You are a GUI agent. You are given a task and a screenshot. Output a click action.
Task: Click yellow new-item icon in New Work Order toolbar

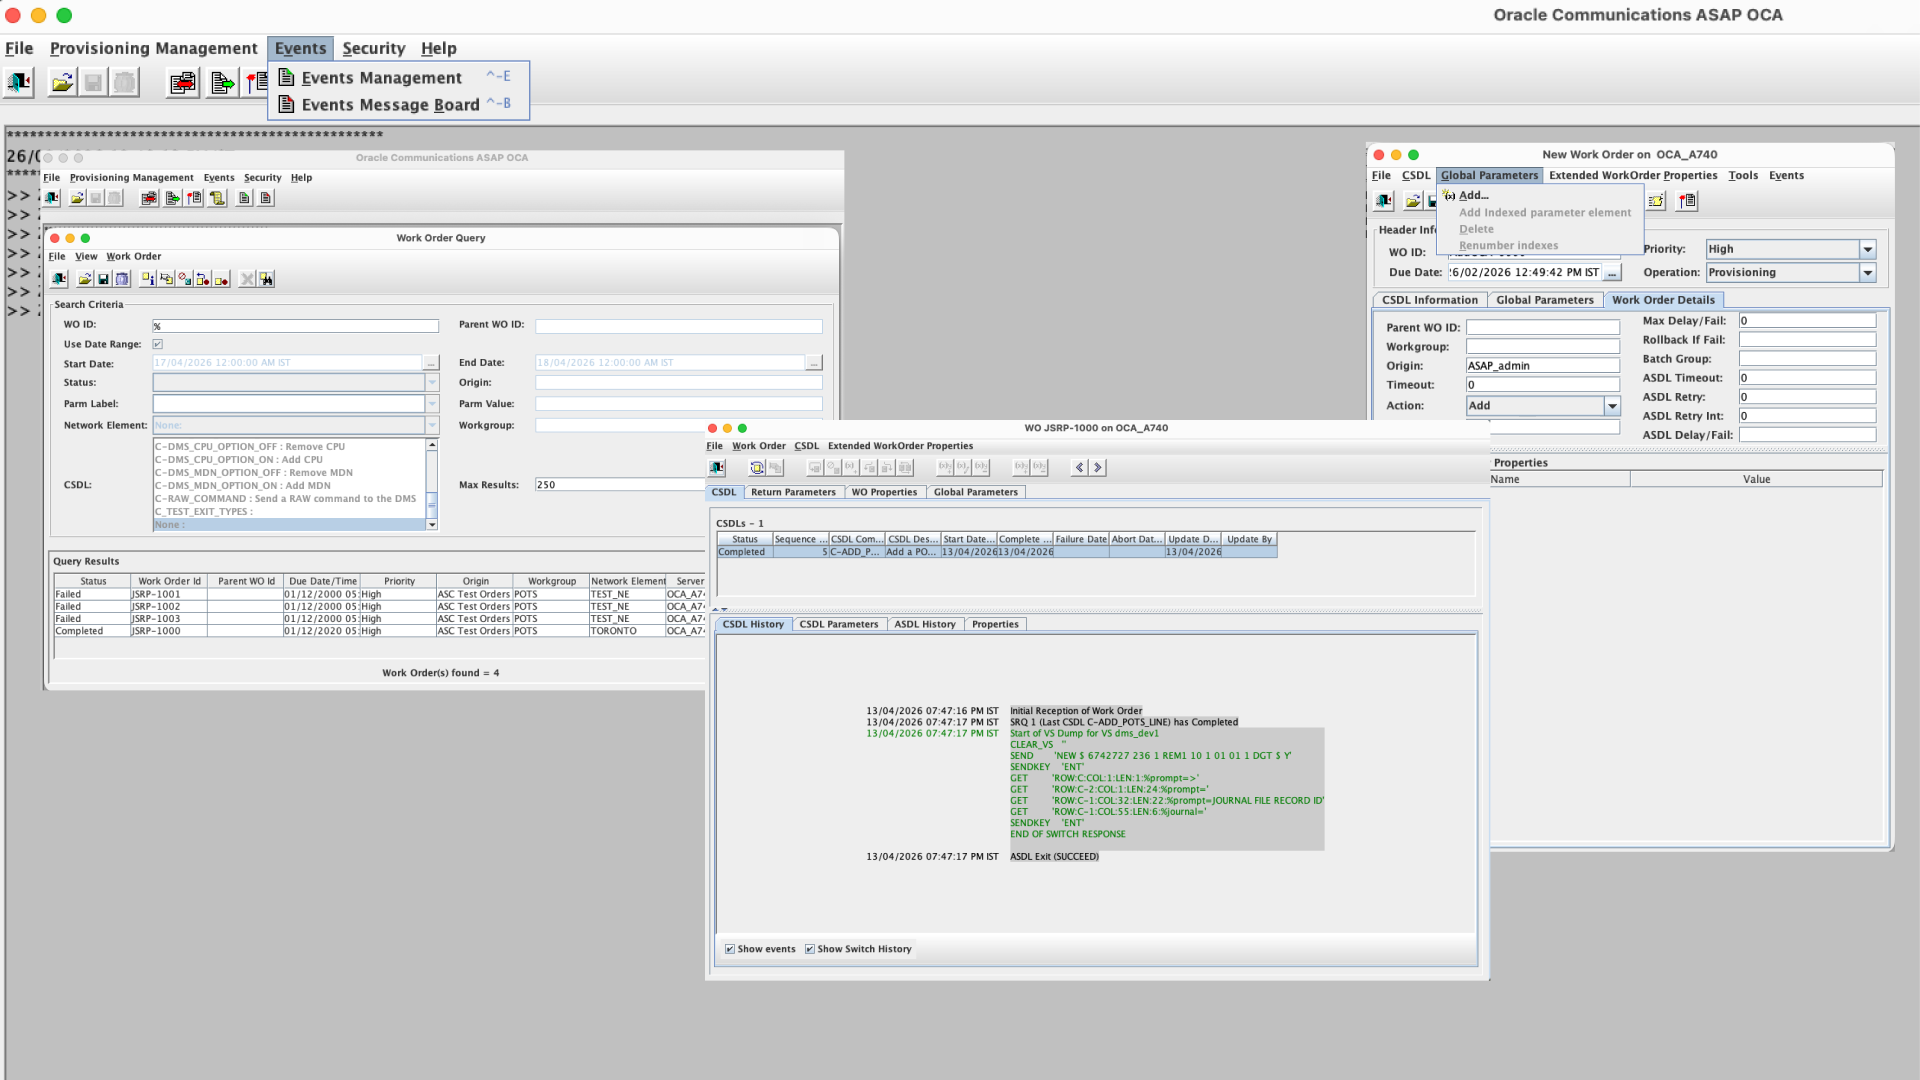point(1656,201)
